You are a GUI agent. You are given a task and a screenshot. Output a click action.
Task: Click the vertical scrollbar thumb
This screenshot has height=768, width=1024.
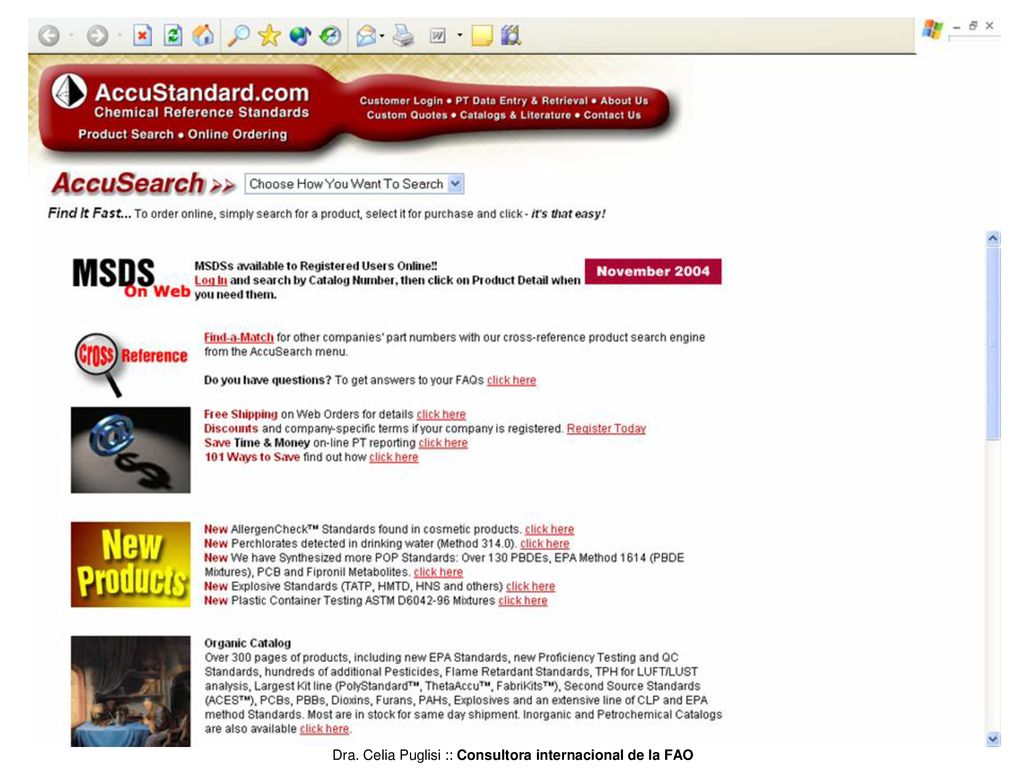pyautogui.click(x=993, y=344)
